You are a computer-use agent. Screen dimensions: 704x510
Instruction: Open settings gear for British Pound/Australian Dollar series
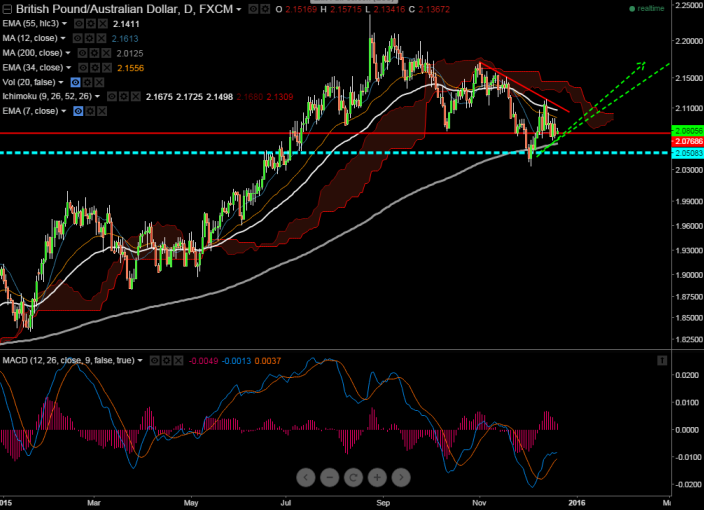click(265, 9)
